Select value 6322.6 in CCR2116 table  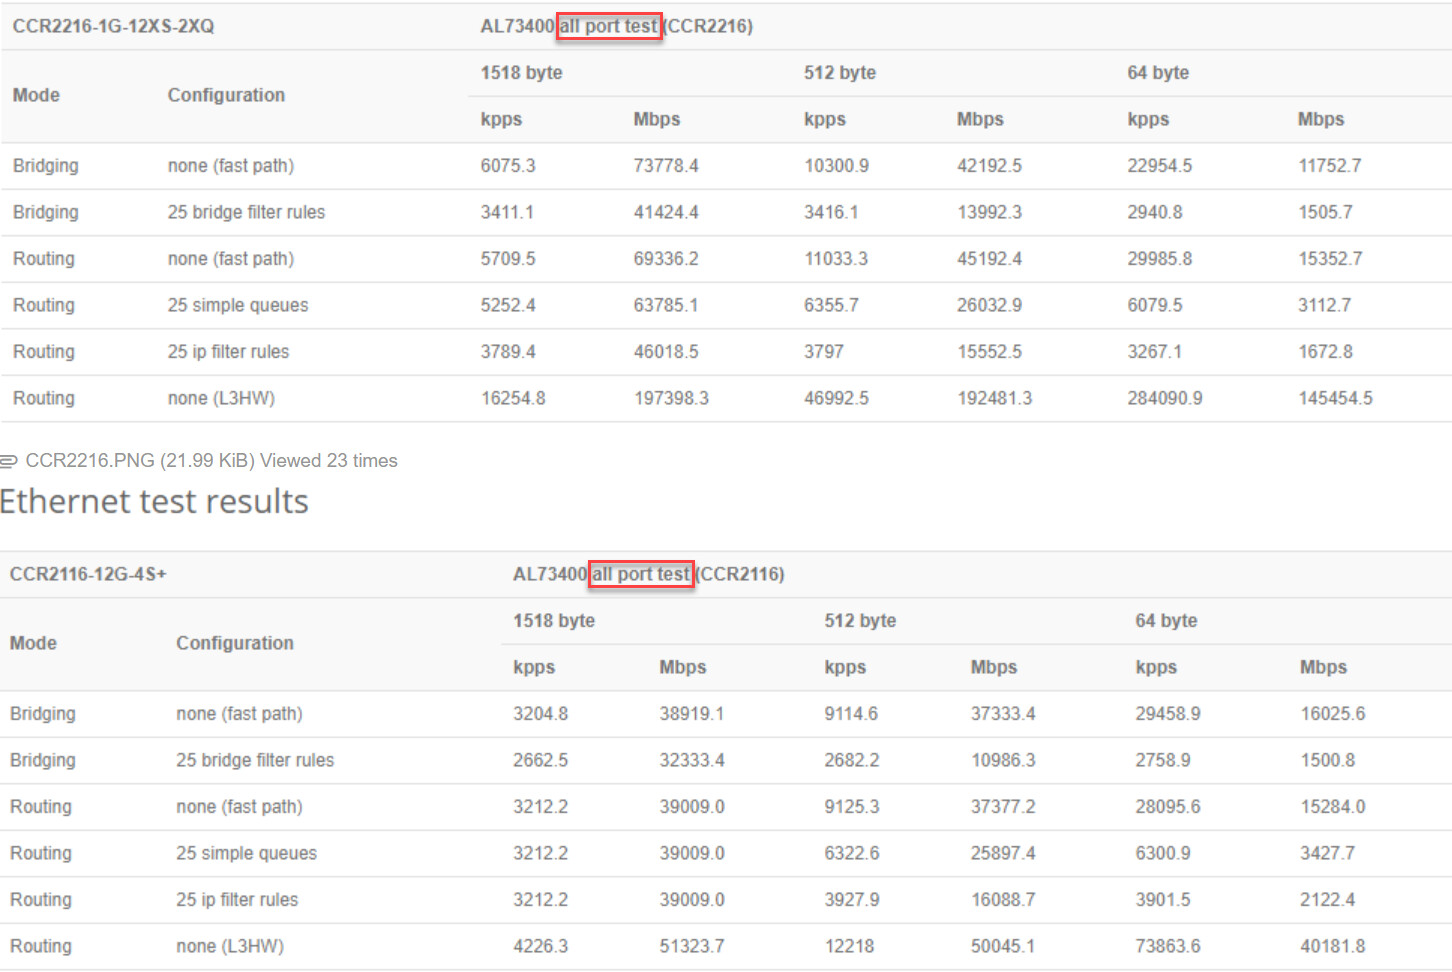[x=852, y=853]
